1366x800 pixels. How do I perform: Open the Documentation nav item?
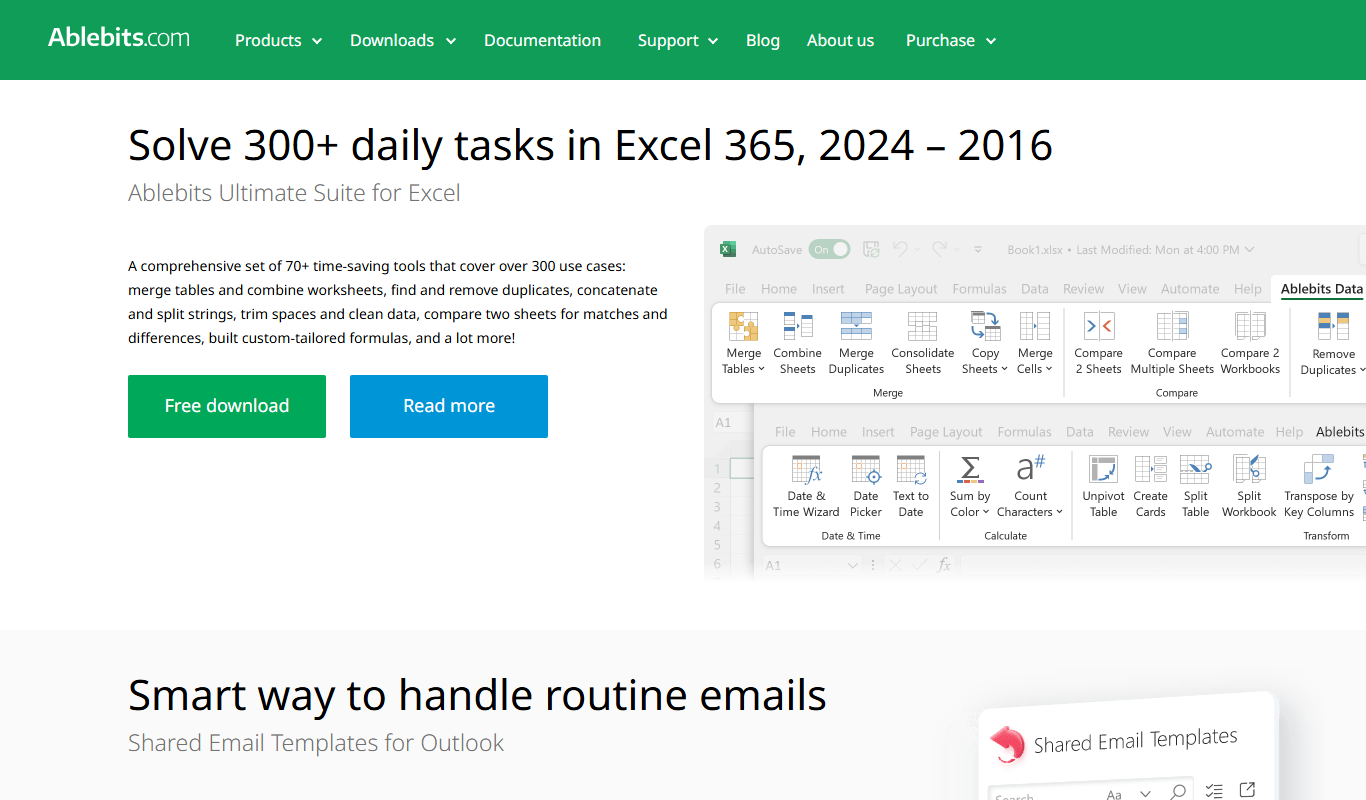coord(542,40)
